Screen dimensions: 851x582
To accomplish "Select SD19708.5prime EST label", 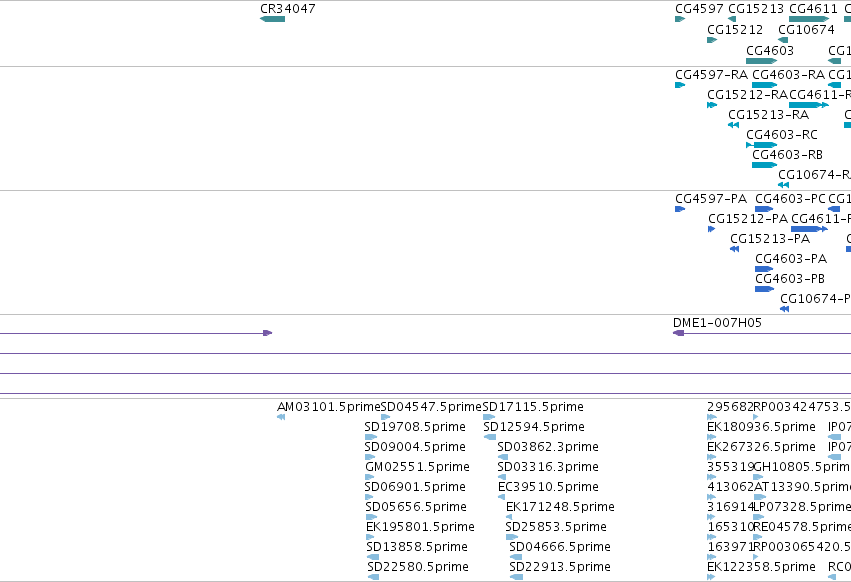I will point(415,427).
